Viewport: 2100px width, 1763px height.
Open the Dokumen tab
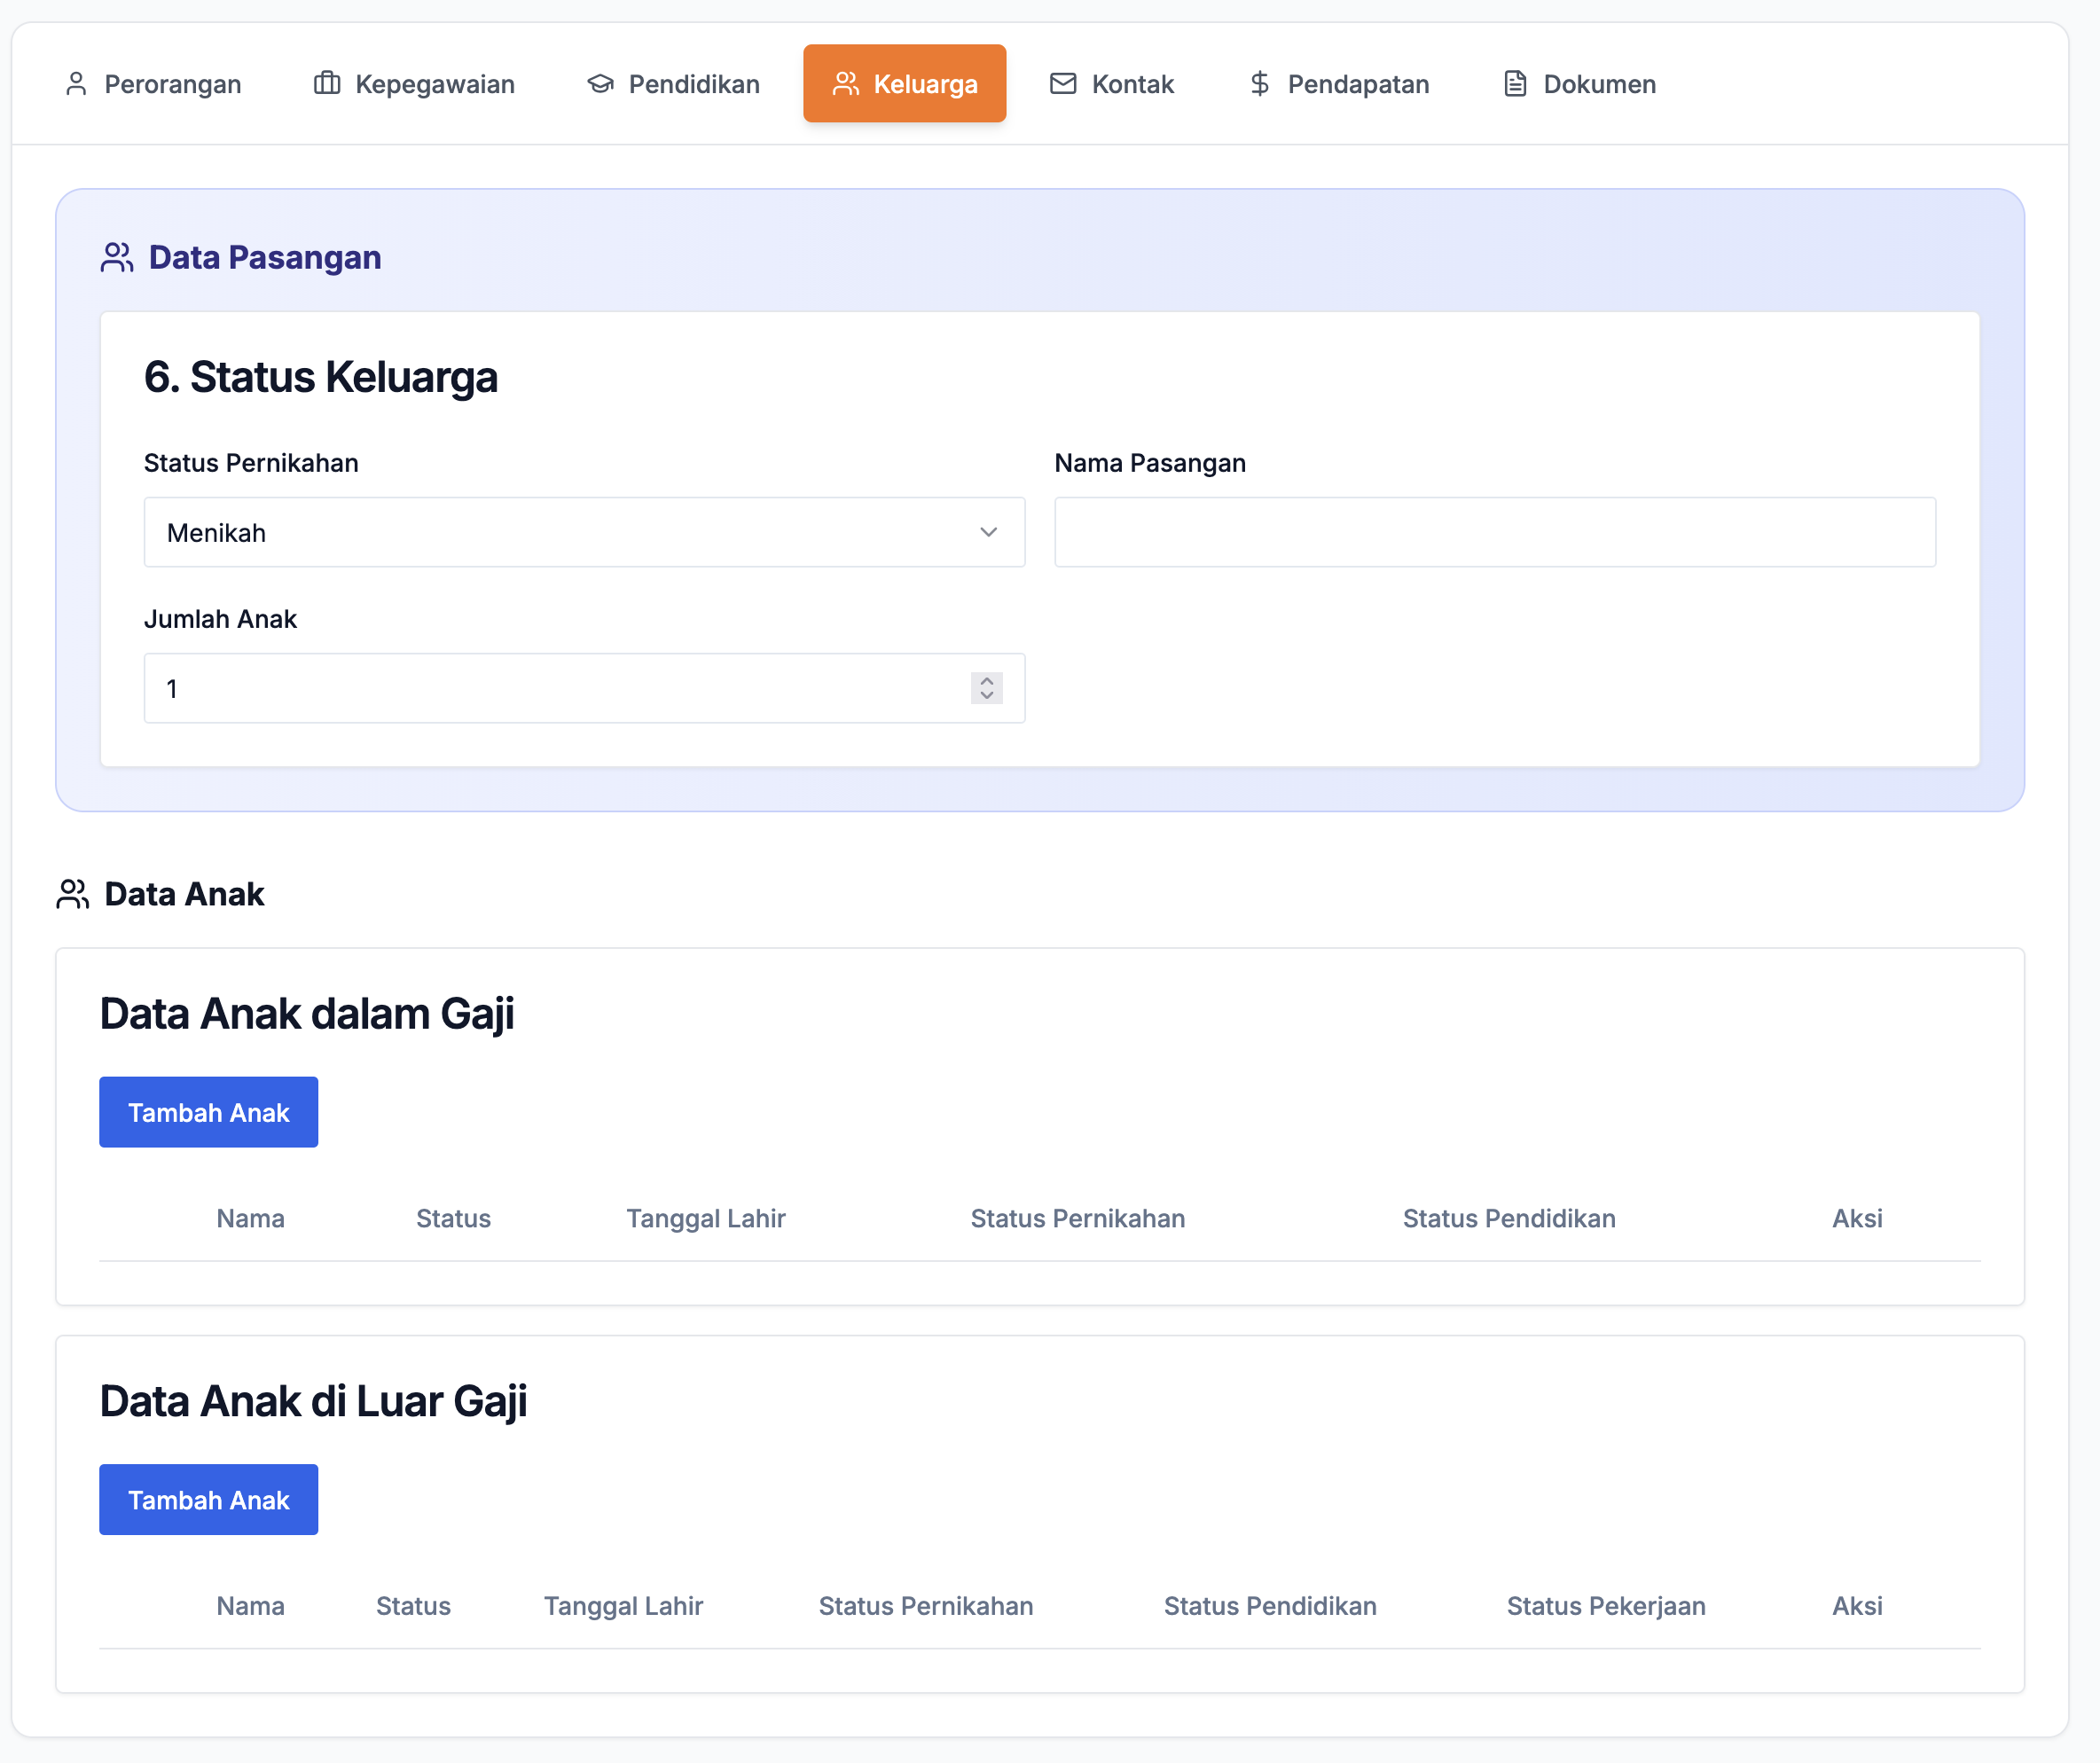[1580, 84]
